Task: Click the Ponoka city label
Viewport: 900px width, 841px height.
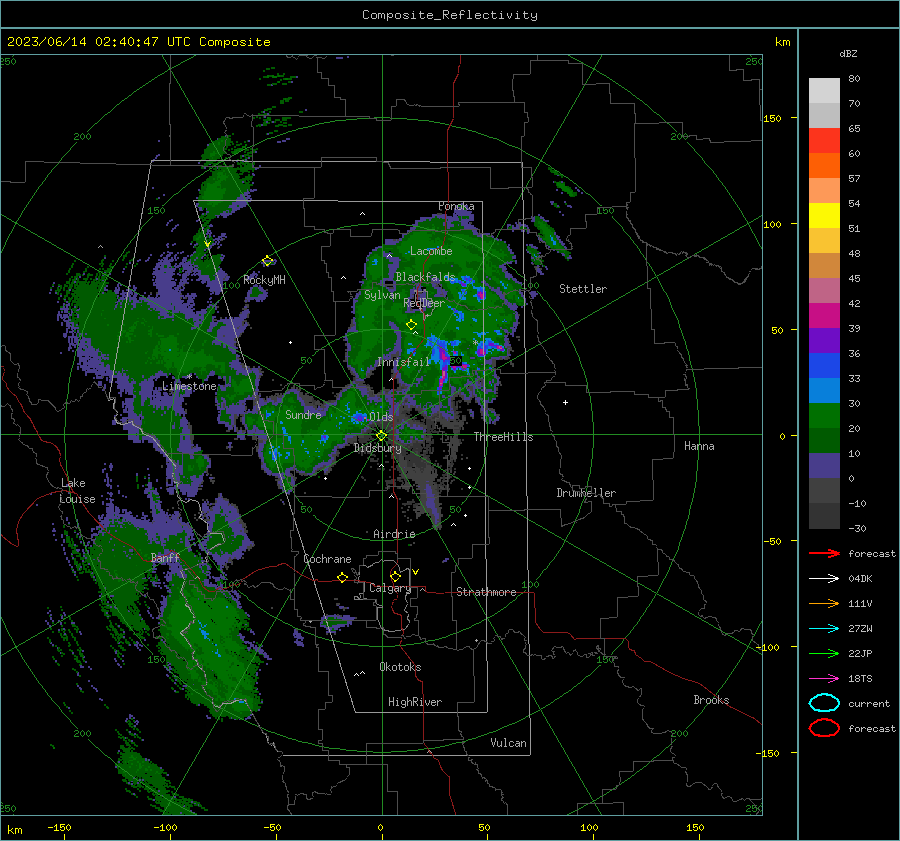Action: coord(456,206)
